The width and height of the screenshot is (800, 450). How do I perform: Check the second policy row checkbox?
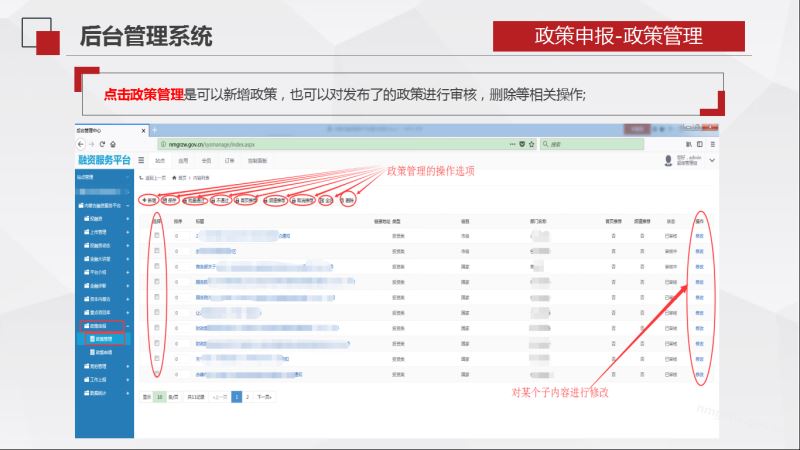(x=157, y=251)
